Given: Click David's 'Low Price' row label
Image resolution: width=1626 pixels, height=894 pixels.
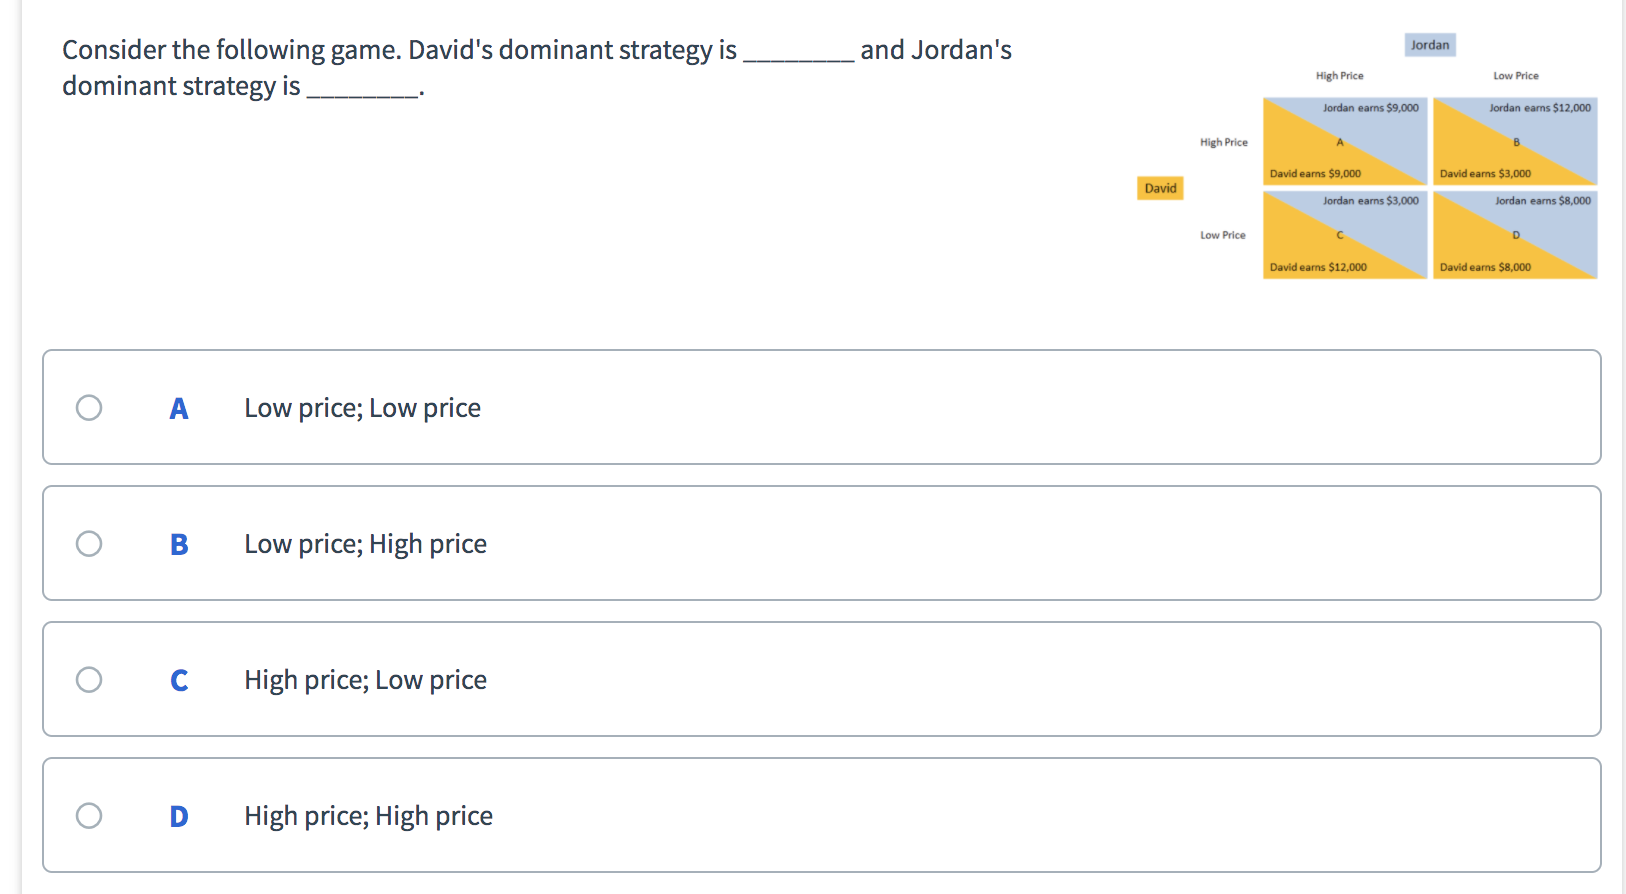Looking at the screenshot, I should (1222, 234).
